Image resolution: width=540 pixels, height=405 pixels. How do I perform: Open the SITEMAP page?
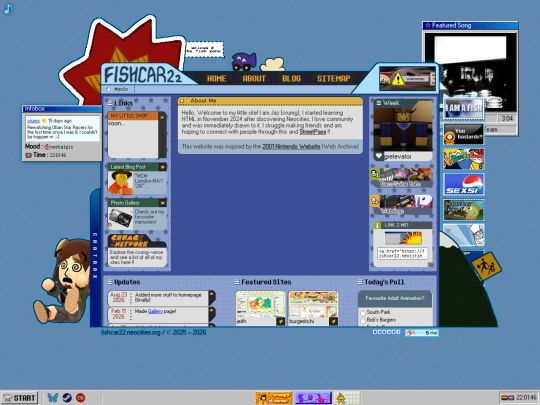[x=333, y=79]
